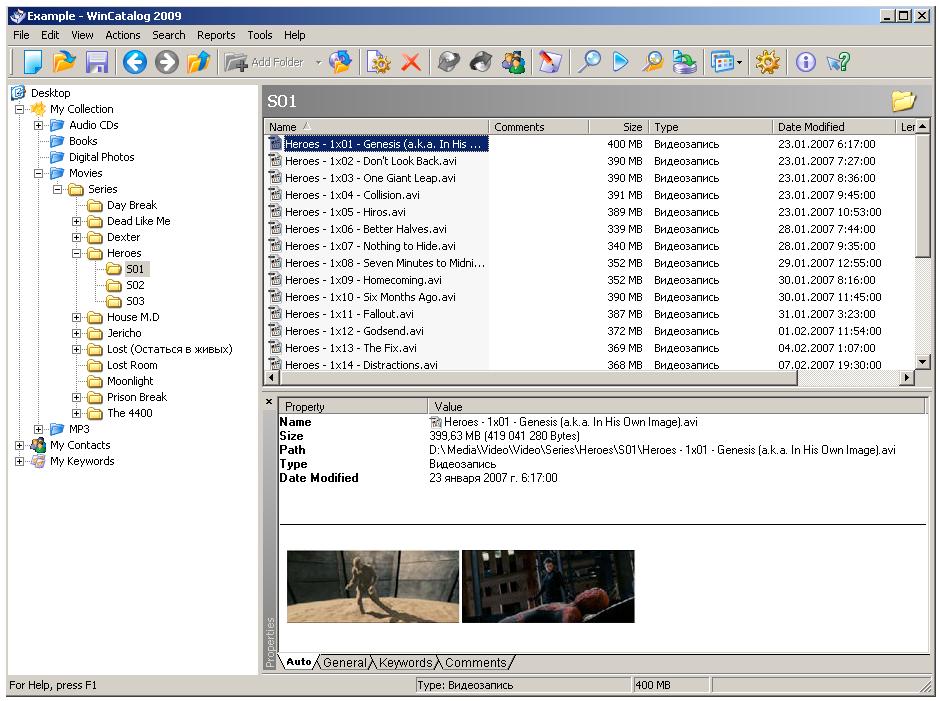
Task: Collapse the Heroes folder node
Action: pos(77,253)
